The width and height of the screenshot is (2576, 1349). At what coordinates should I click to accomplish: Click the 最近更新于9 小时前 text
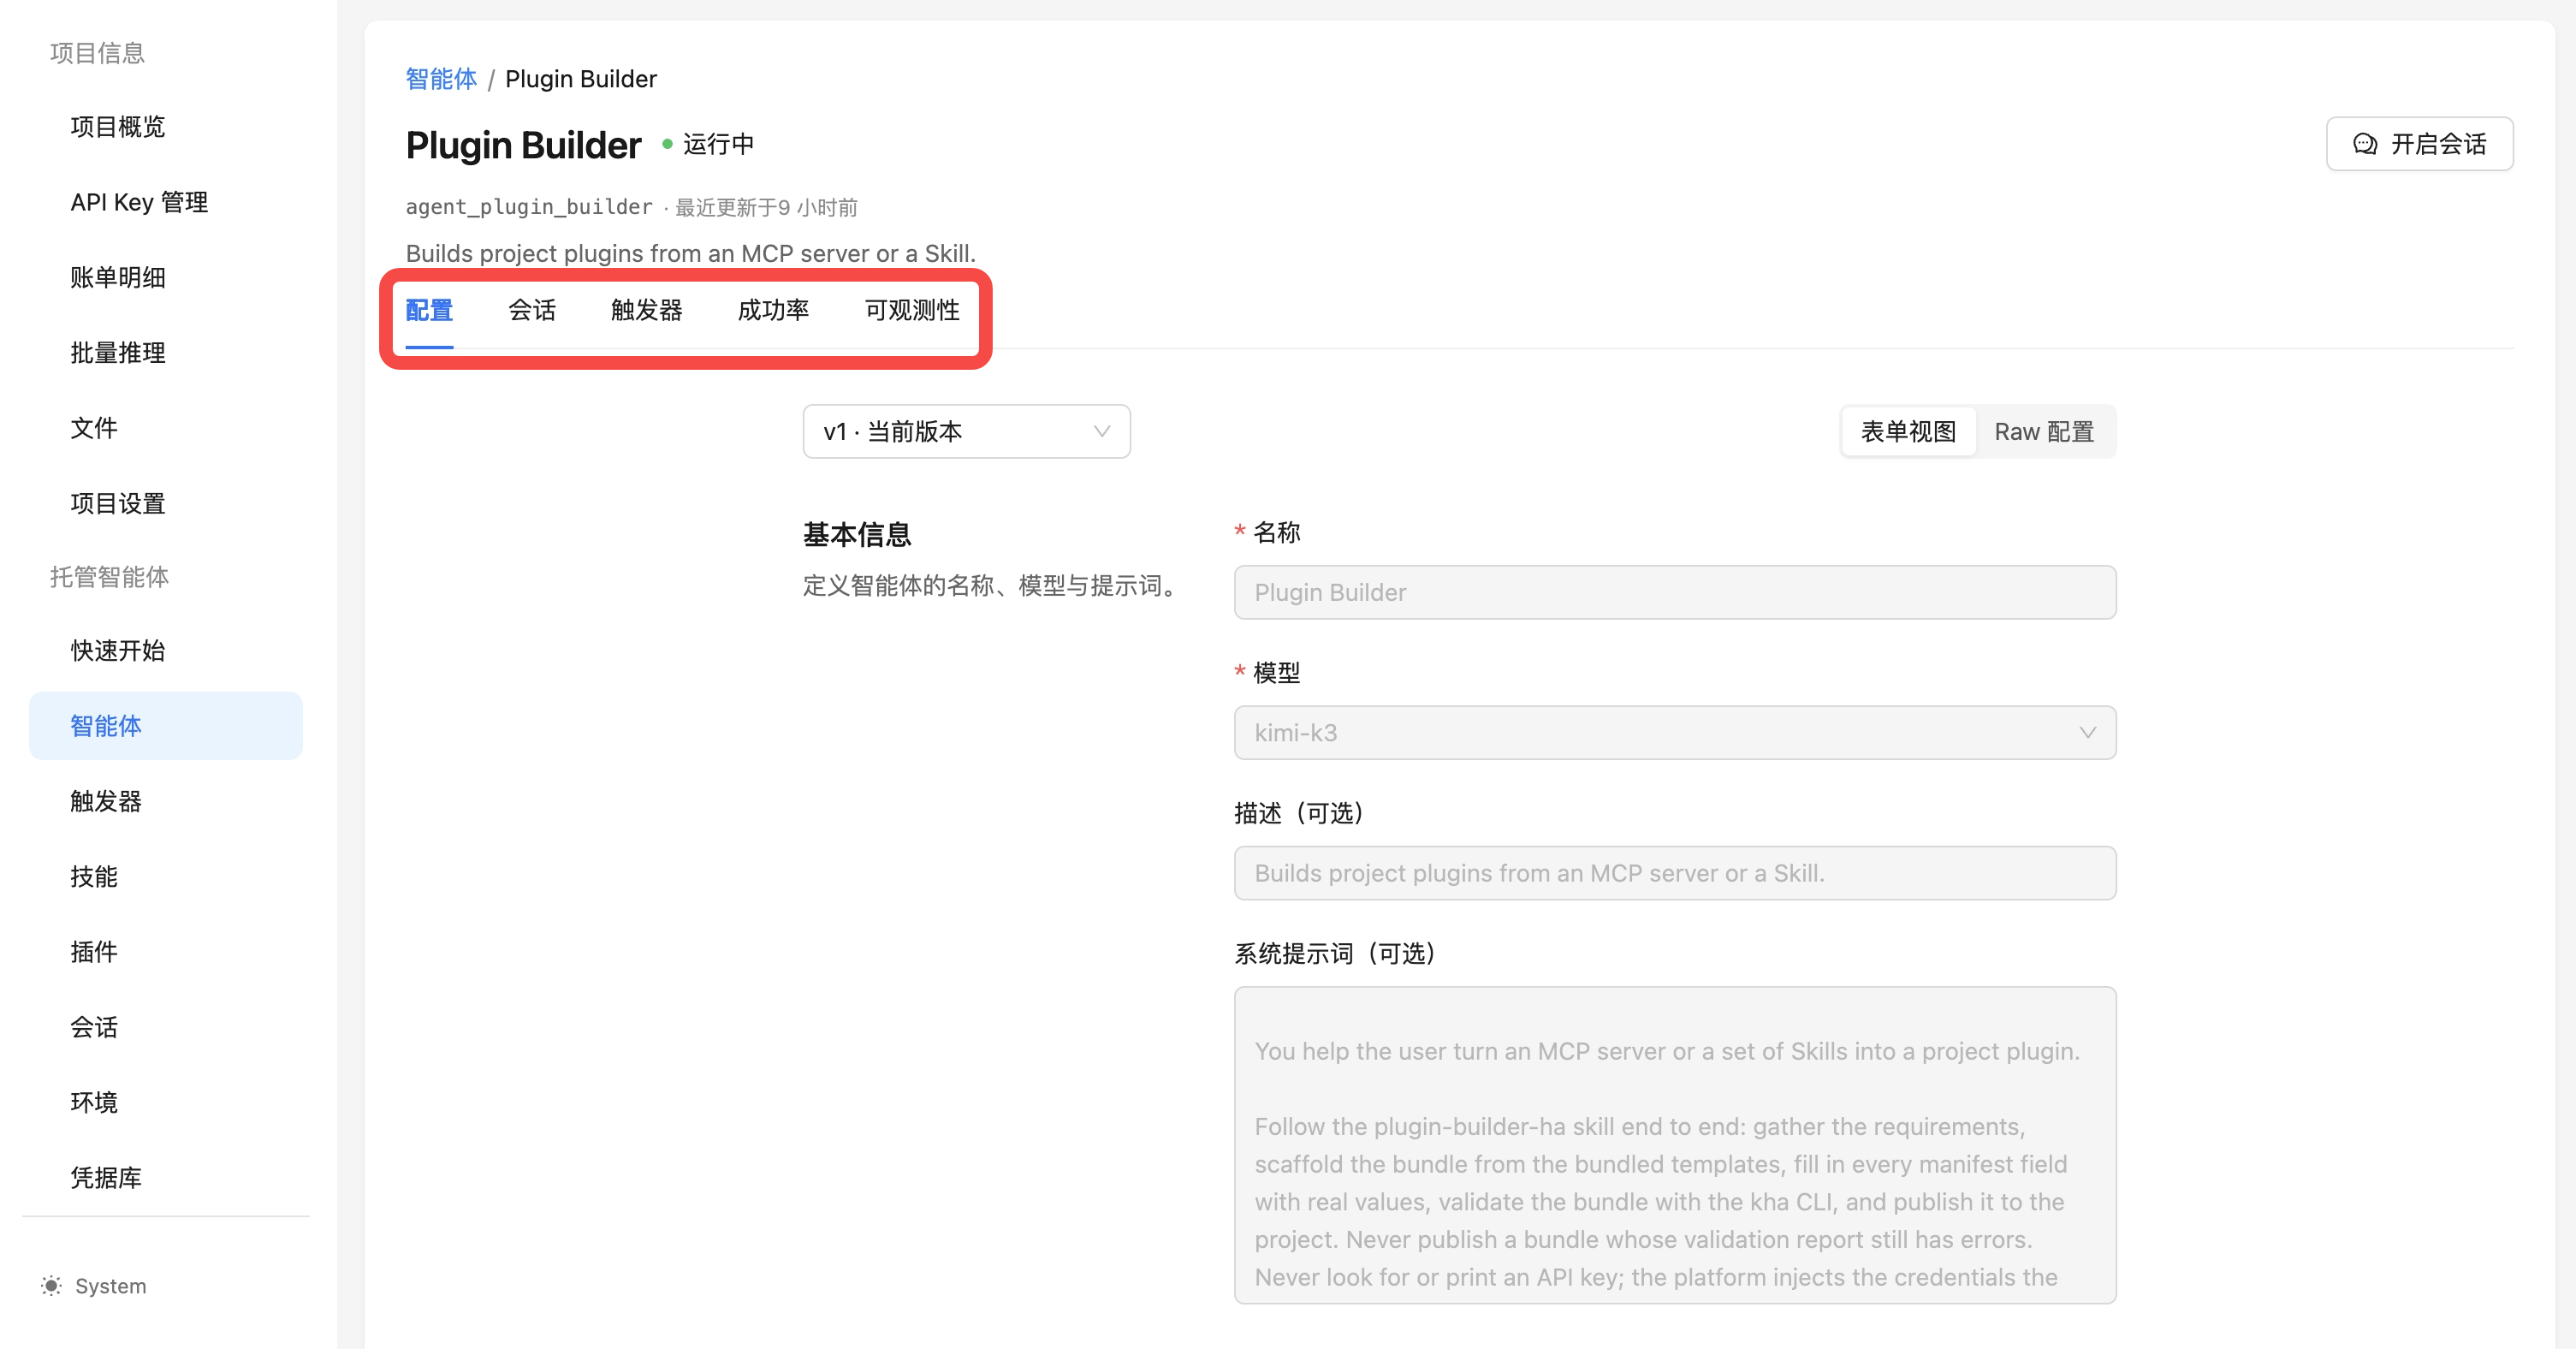point(766,207)
